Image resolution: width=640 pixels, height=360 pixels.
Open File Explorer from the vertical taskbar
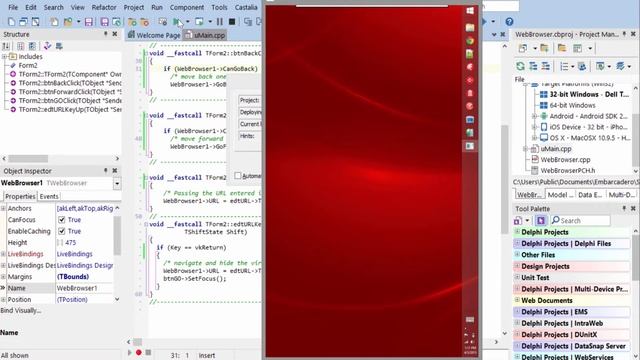pyautogui.click(x=470, y=27)
